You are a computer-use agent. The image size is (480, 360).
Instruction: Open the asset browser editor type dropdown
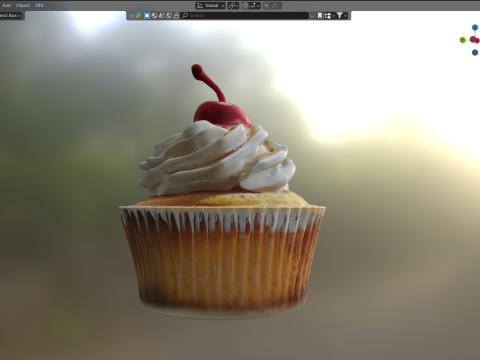tap(132, 16)
